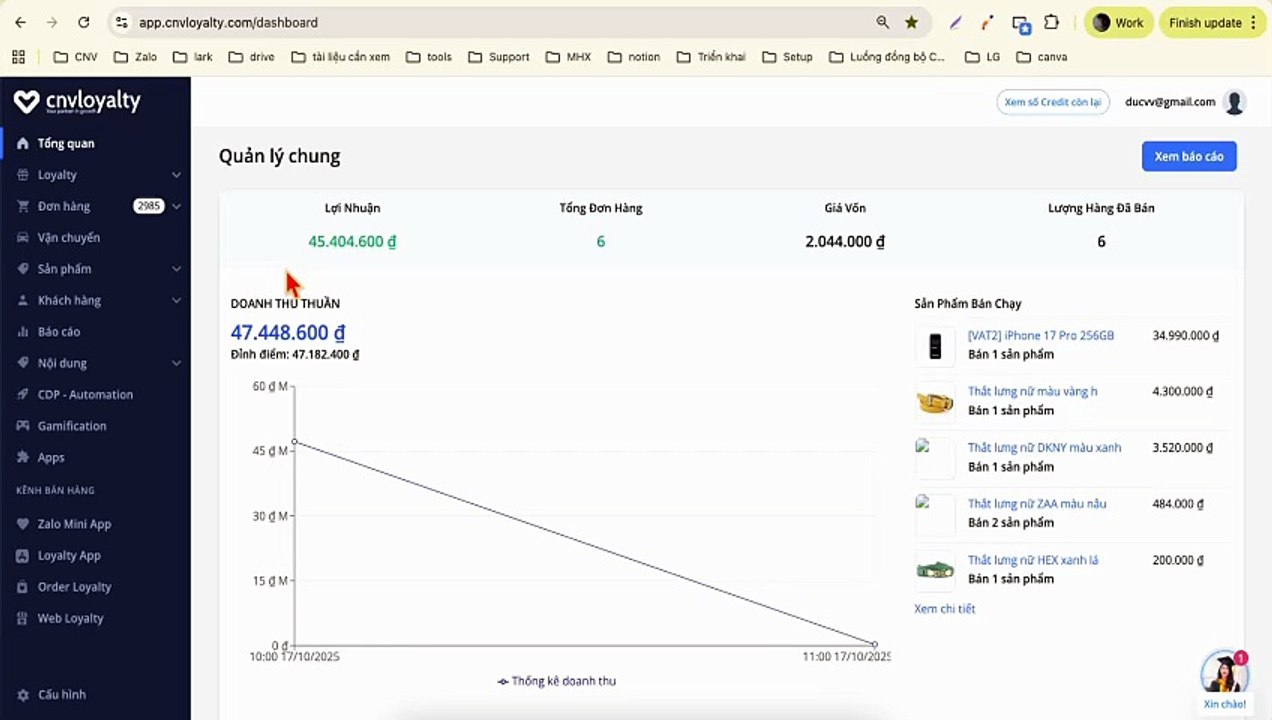Open Thắt lưng nữ DKNY màu xanh link
Viewport: 1272px width, 720px height.
pos(1044,448)
